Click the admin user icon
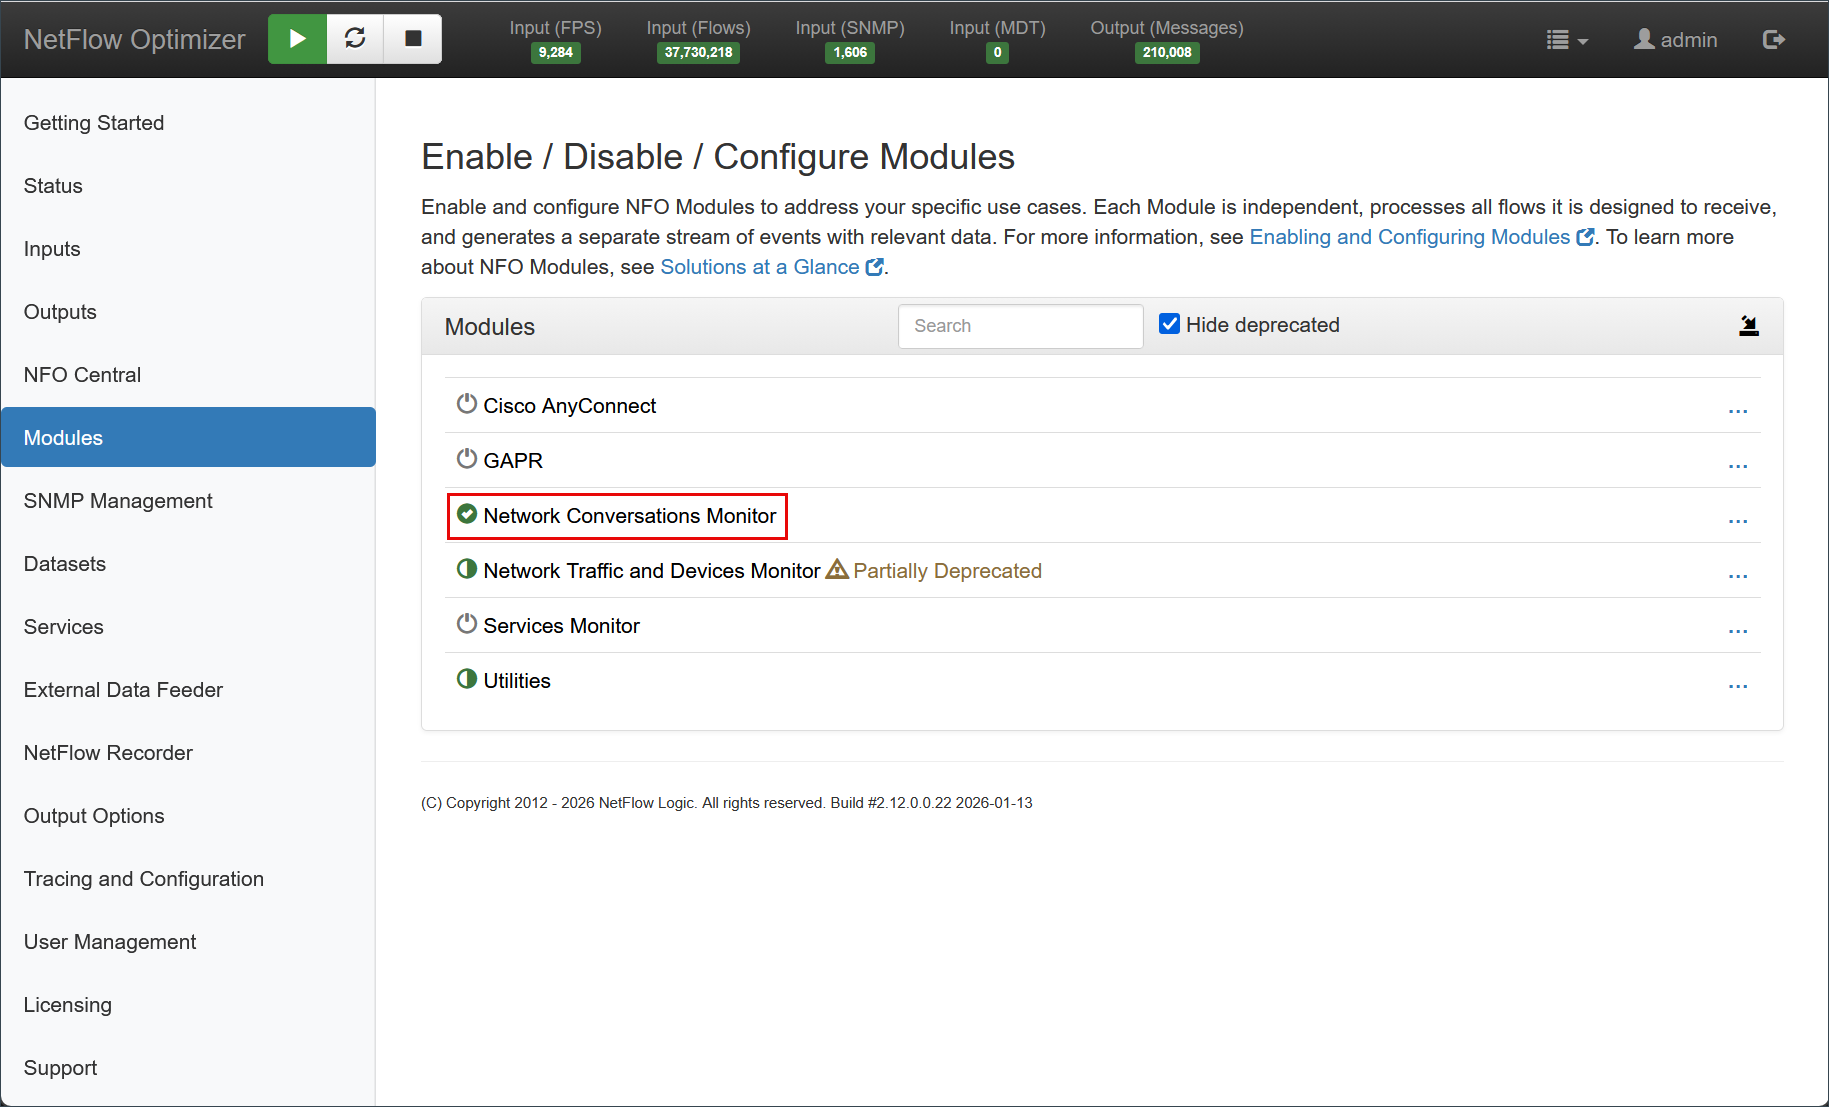This screenshot has height=1107, width=1829. pyautogui.click(x=1644, y=40)
